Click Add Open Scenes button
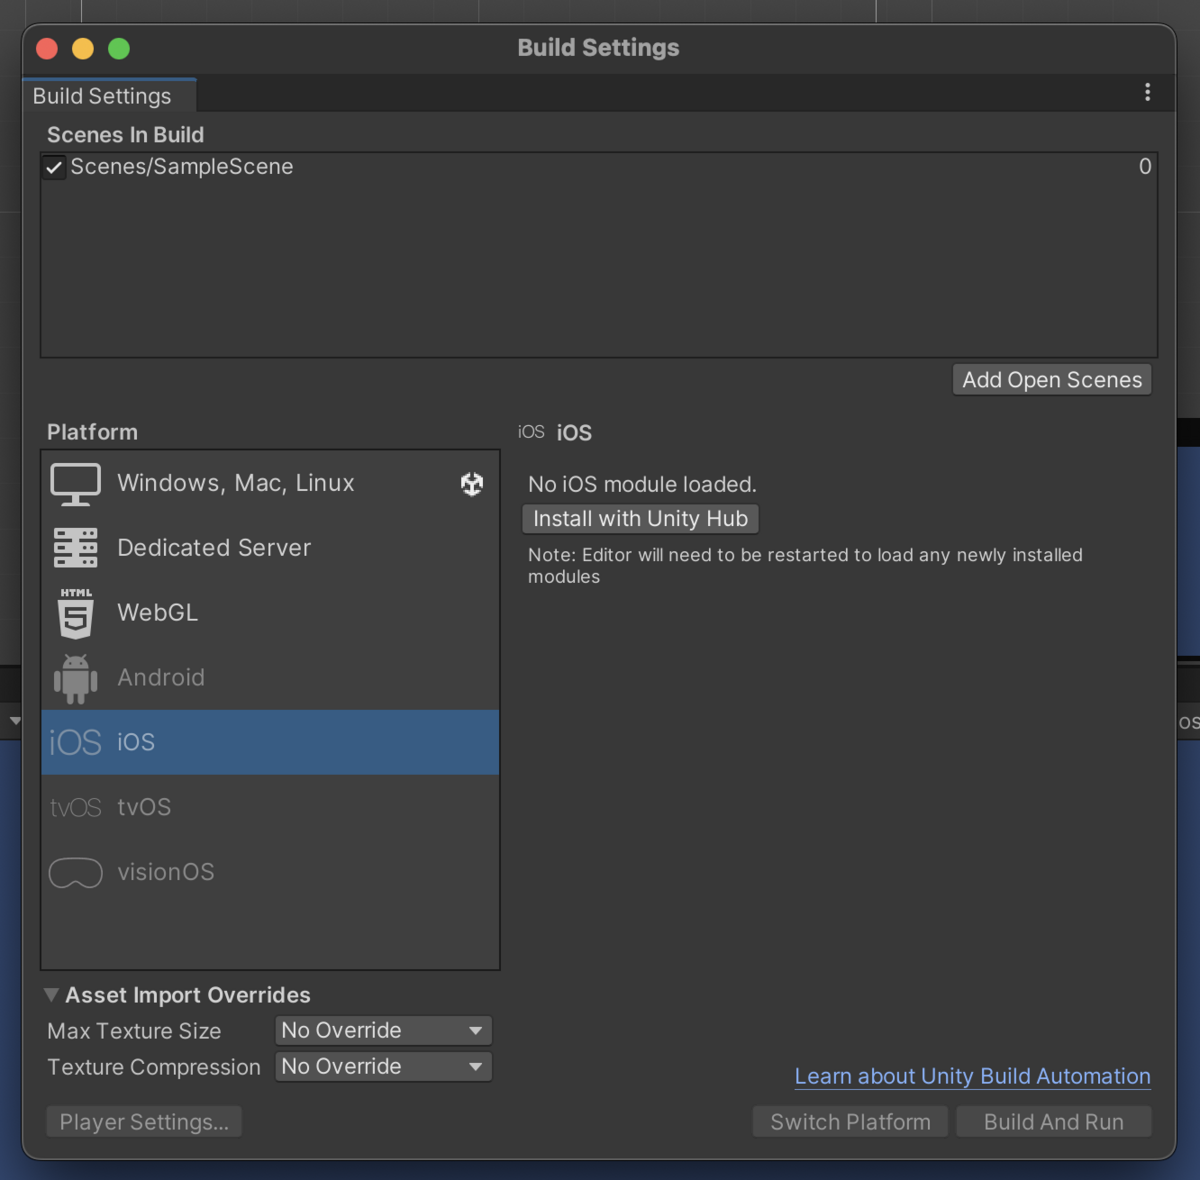The image size is (1200, 1180). point(1052,380)
